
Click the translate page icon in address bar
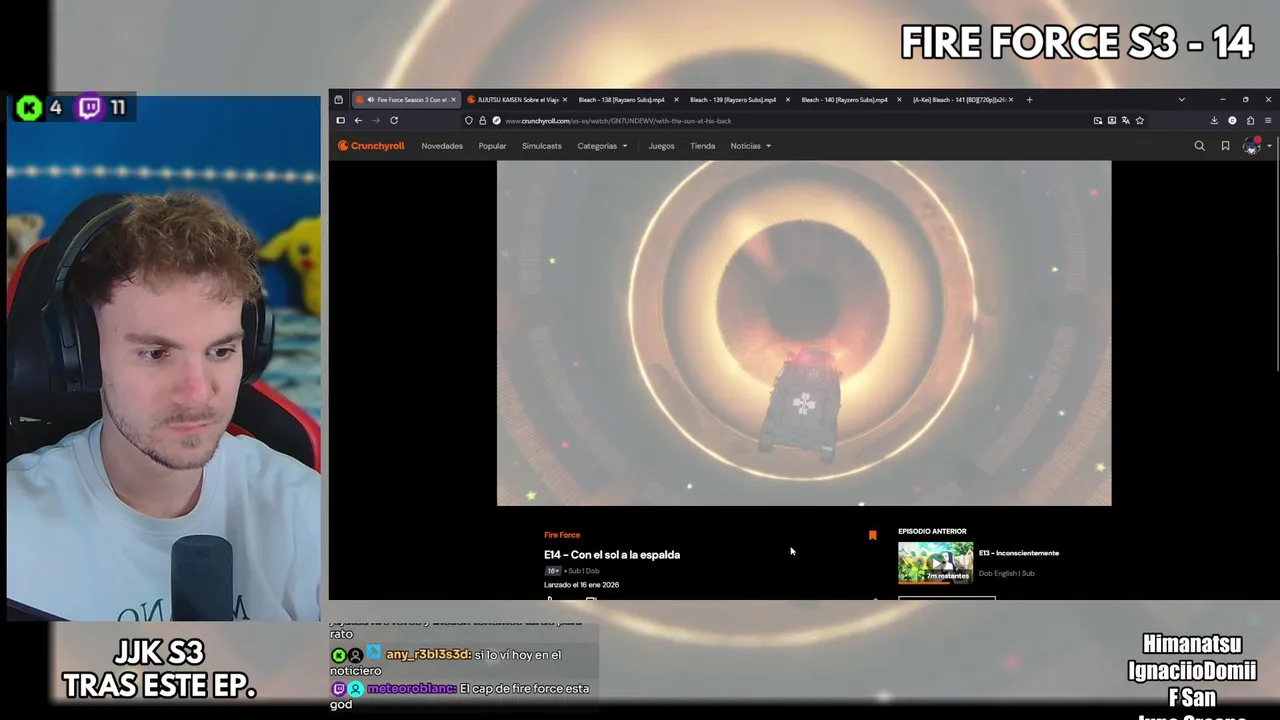1125,120
